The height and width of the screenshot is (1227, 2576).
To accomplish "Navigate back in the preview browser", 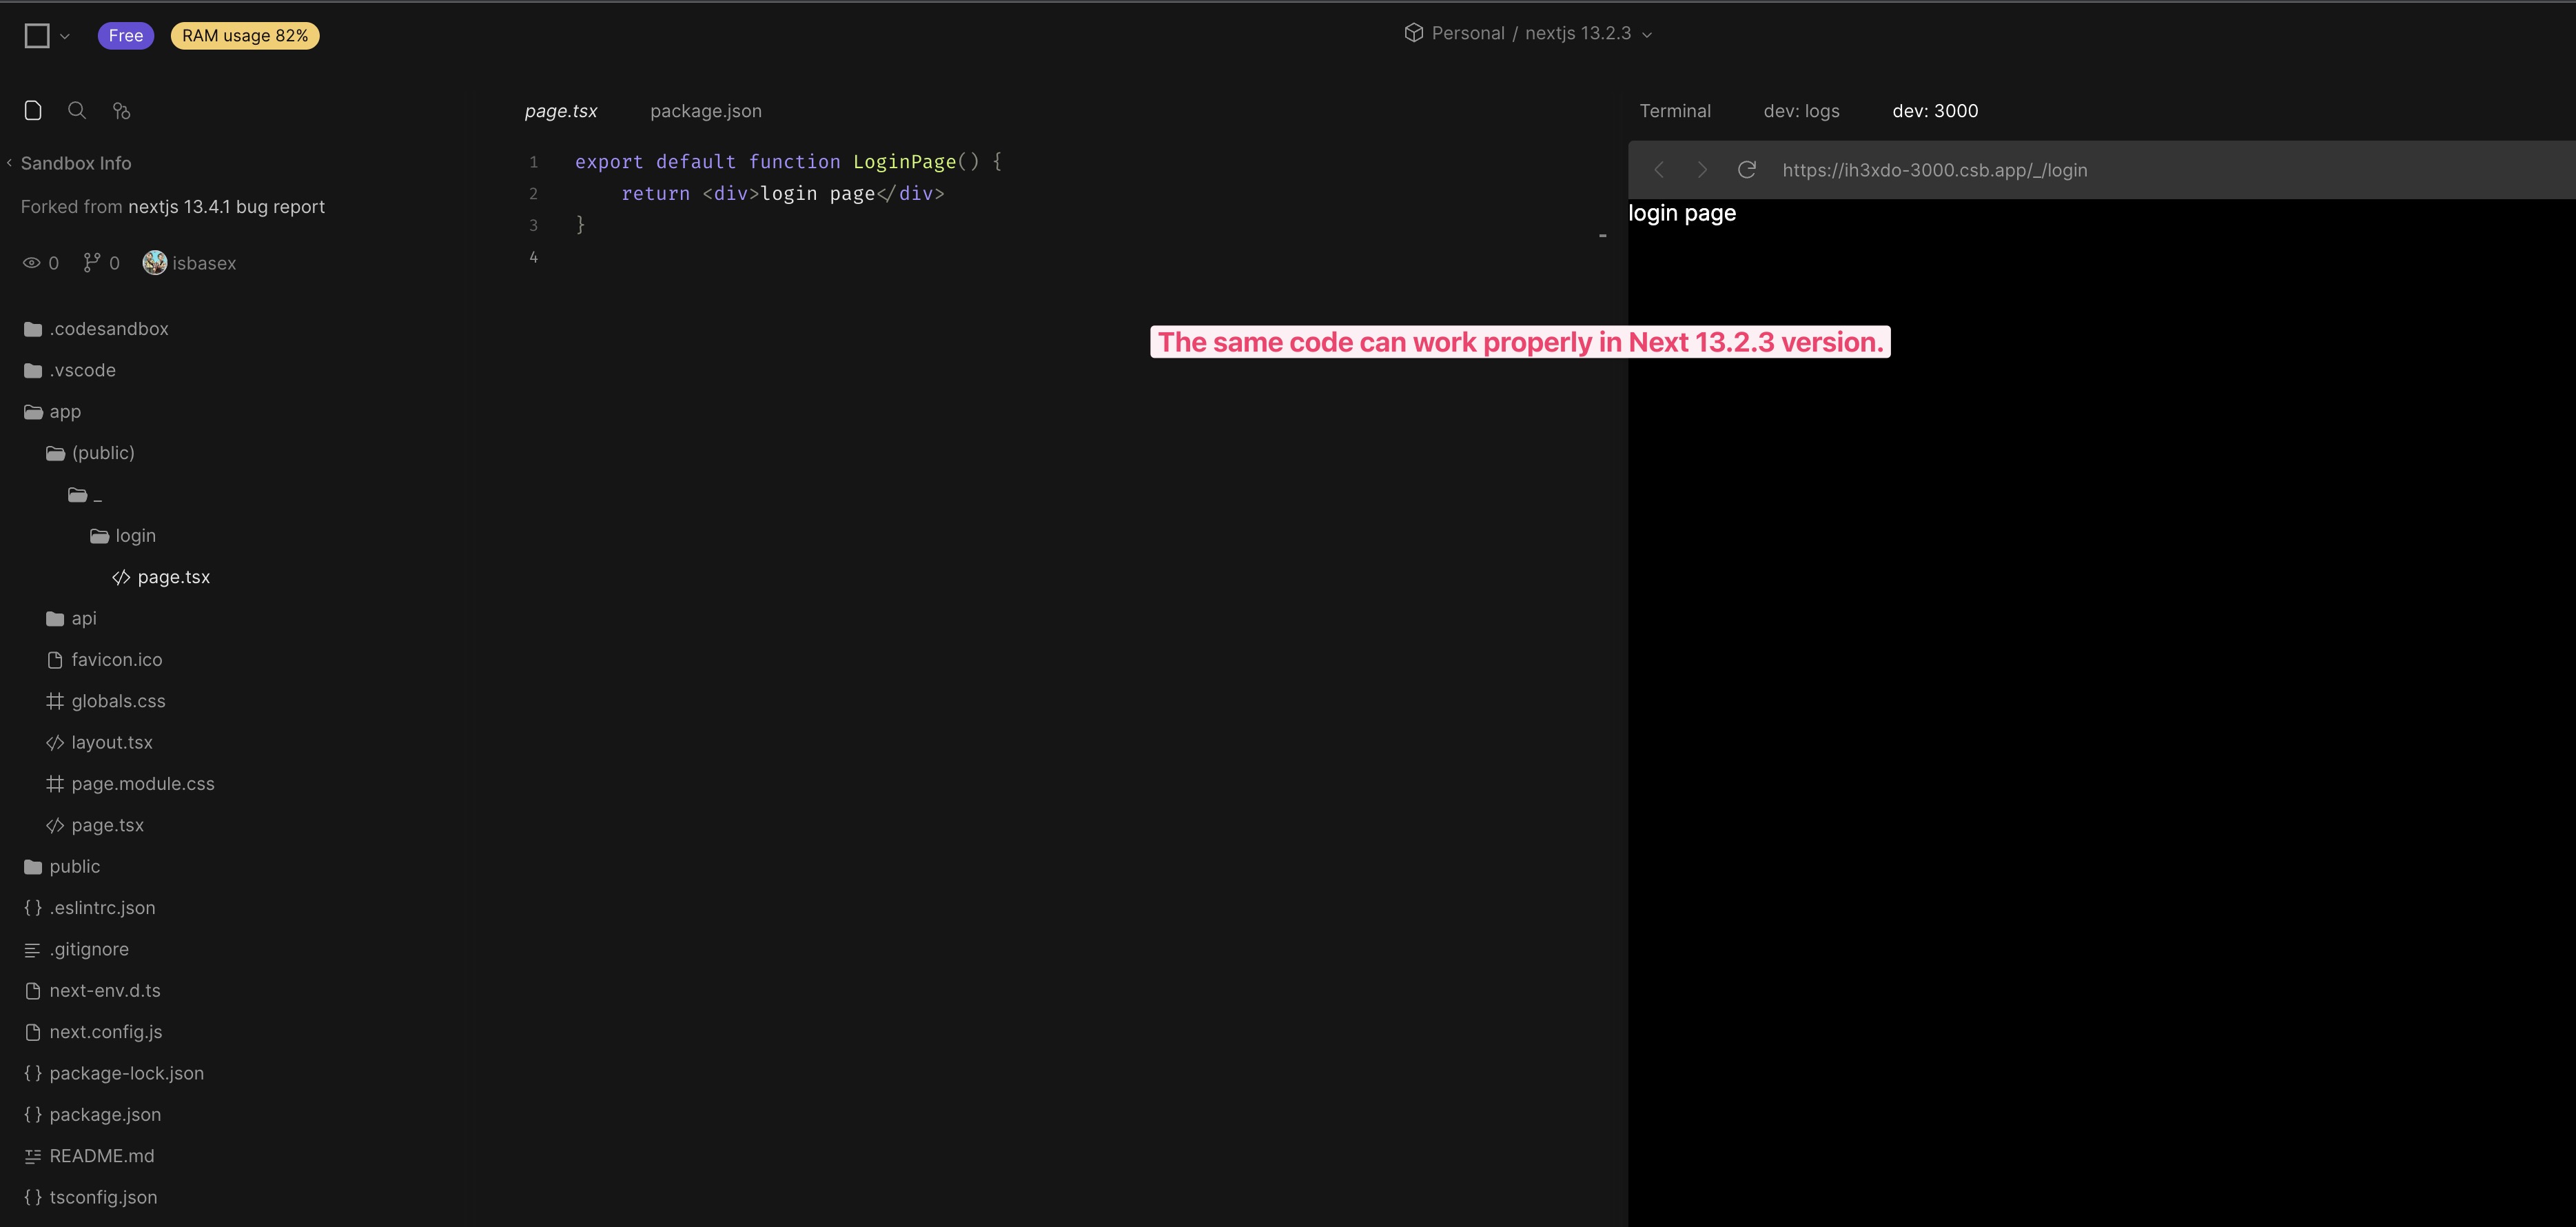I will (1658, 170).
